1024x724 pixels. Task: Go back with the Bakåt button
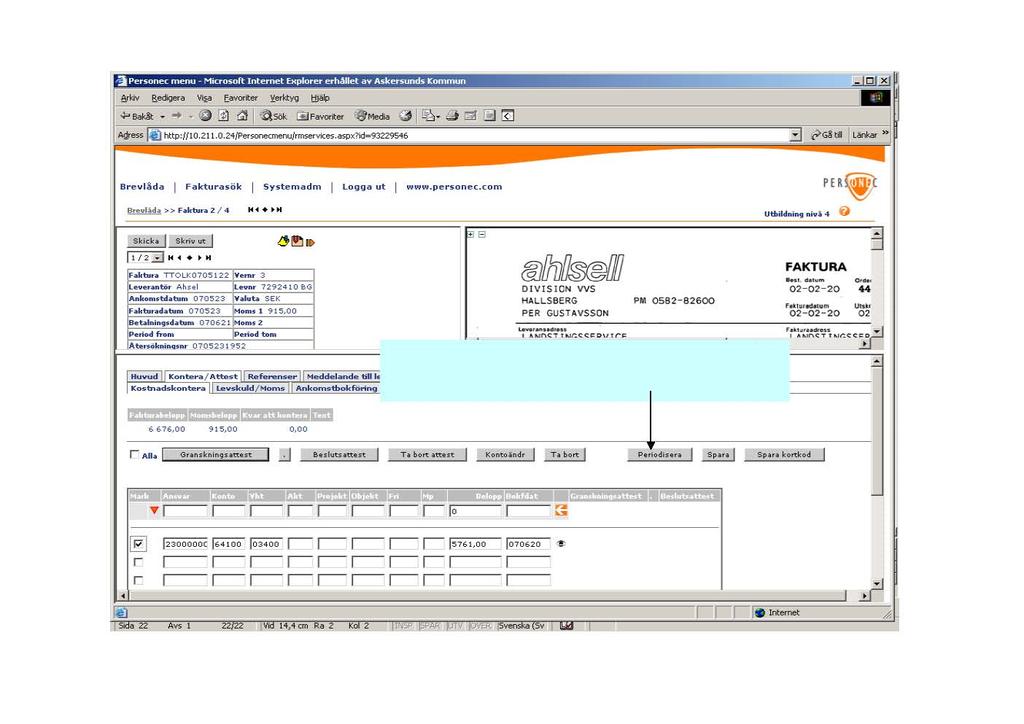point(137,116)
